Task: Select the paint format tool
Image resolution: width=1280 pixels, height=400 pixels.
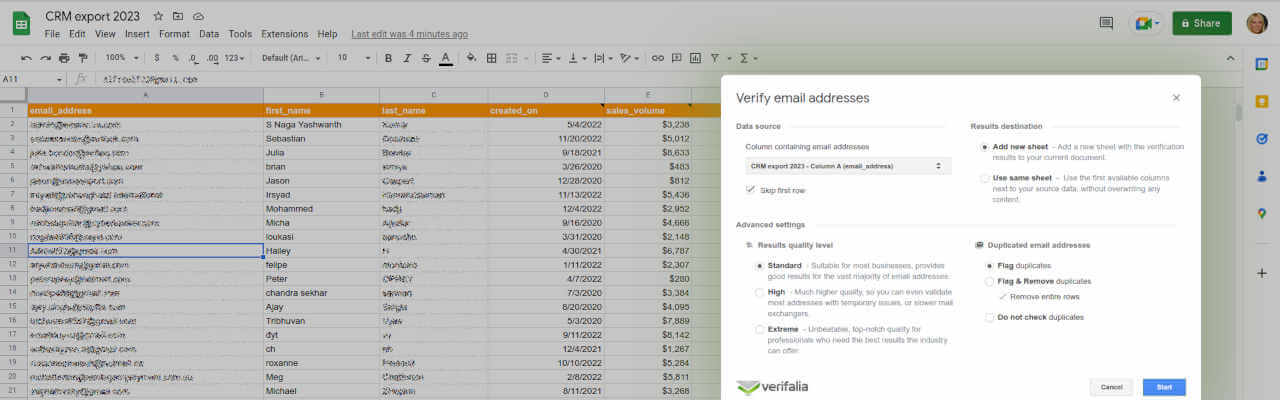Action: click(83, 58)
